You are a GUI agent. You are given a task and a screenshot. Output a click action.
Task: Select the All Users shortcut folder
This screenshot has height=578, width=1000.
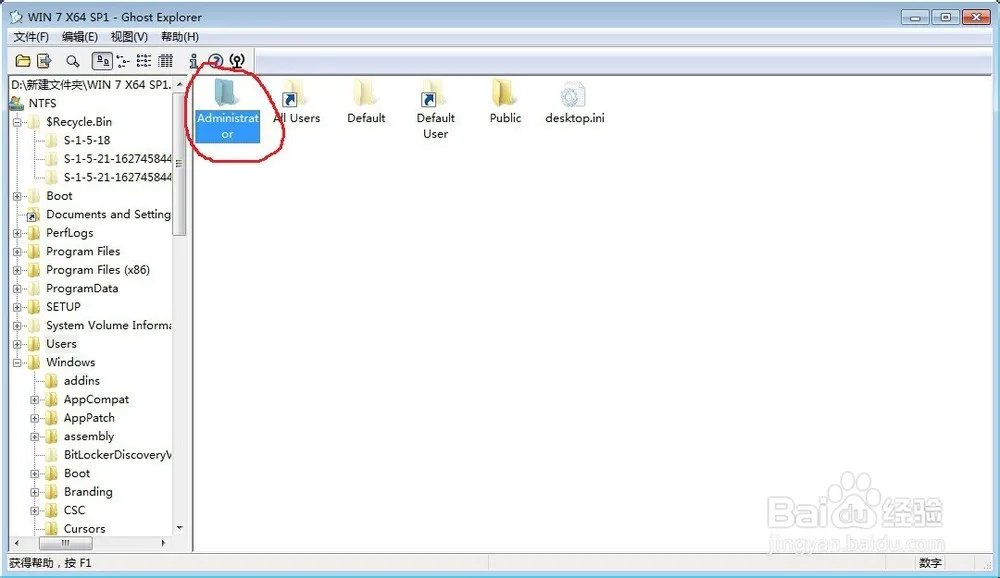(296, 98)
